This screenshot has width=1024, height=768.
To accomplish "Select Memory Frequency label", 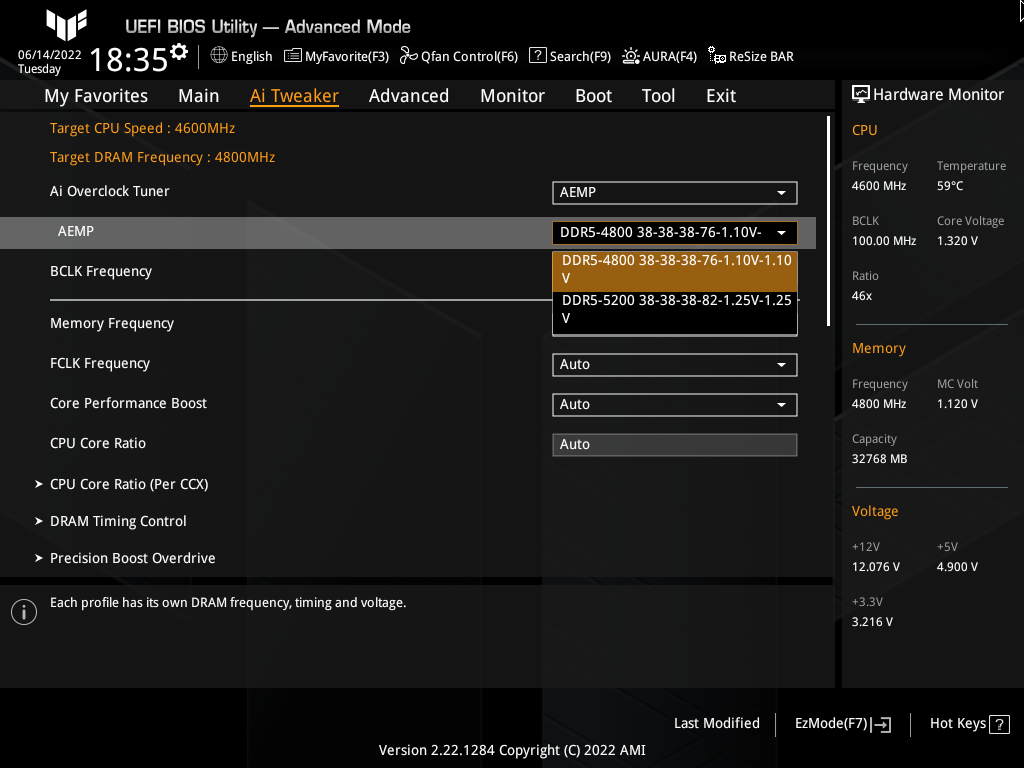I will point(112,324).
